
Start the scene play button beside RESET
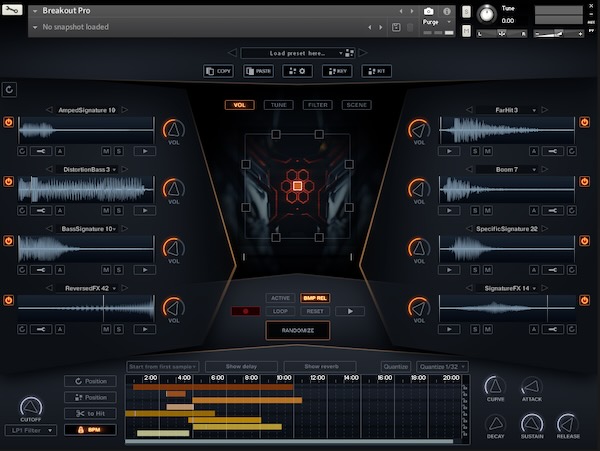click(x=350, y=311)
